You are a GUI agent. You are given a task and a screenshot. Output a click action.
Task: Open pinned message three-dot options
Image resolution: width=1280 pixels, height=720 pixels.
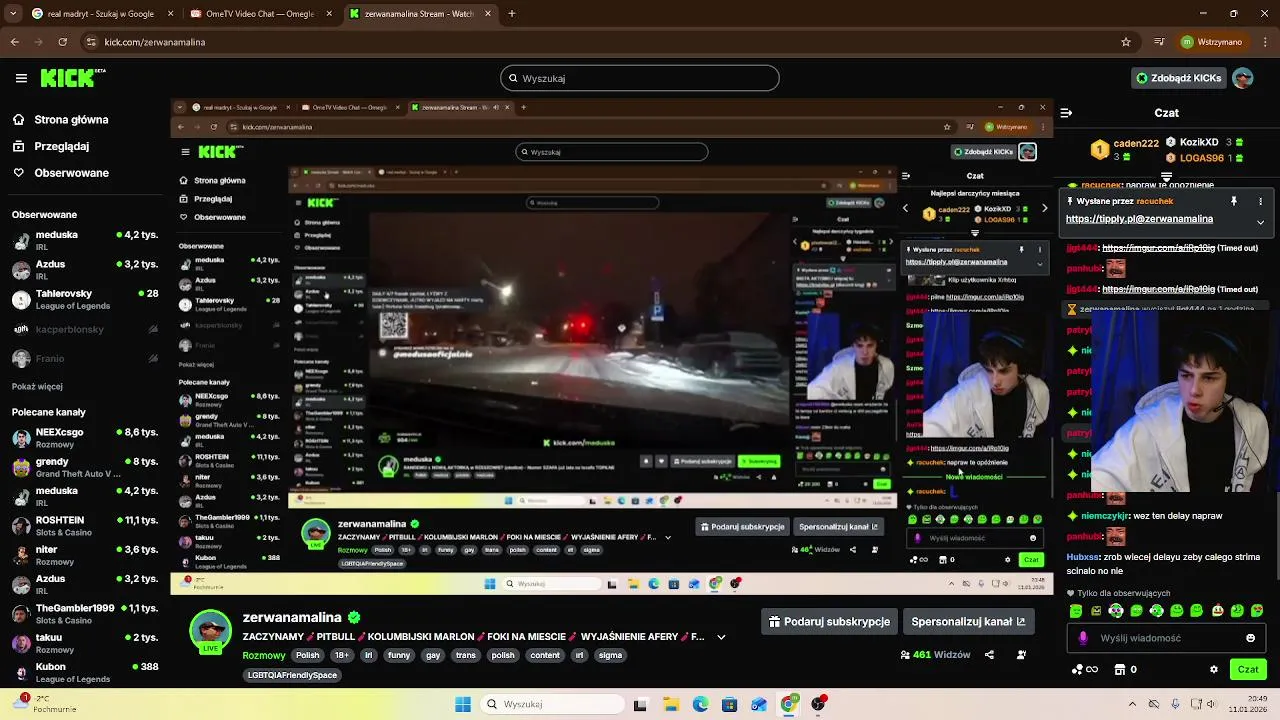(x=1260, y=201)
